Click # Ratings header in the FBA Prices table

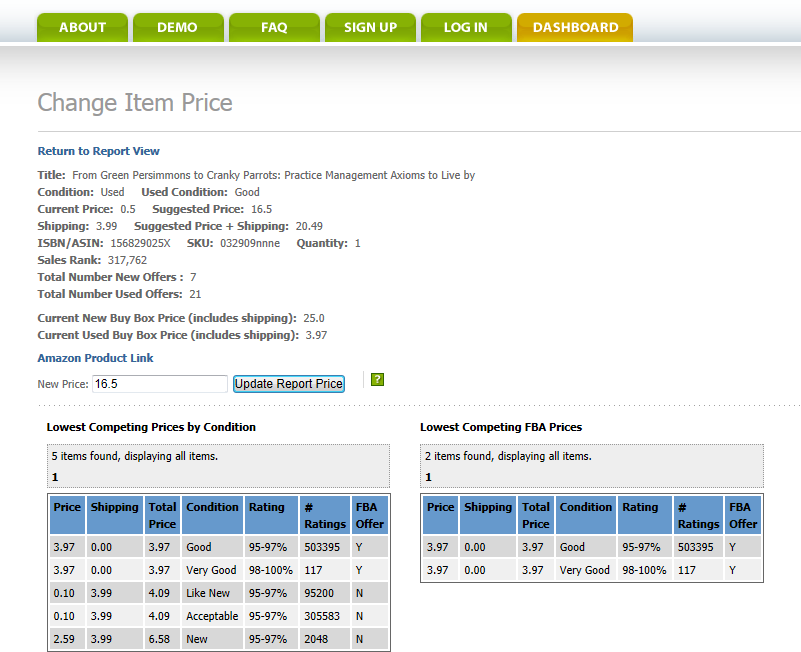pos(697,515)
